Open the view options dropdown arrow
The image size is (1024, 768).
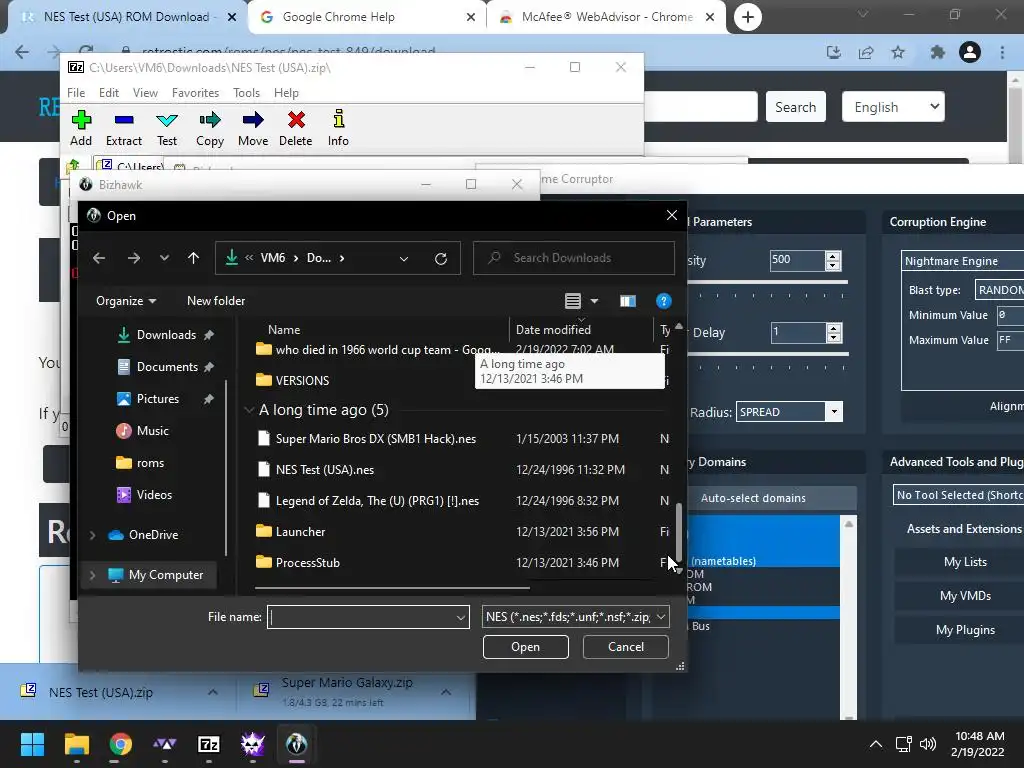click(594, 301)
